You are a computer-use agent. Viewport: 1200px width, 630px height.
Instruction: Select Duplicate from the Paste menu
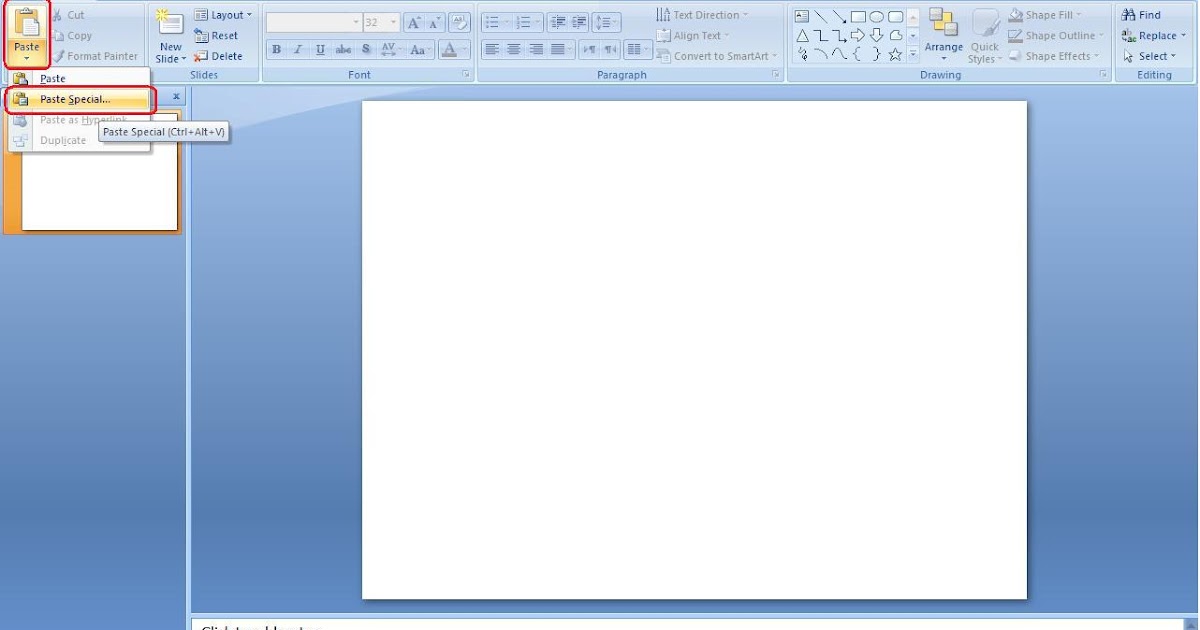pos(64,140)
